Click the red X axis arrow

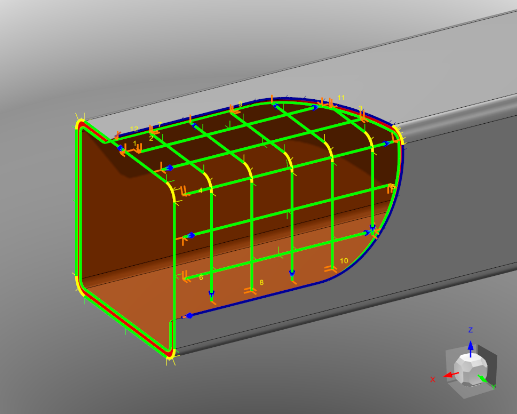451,375
